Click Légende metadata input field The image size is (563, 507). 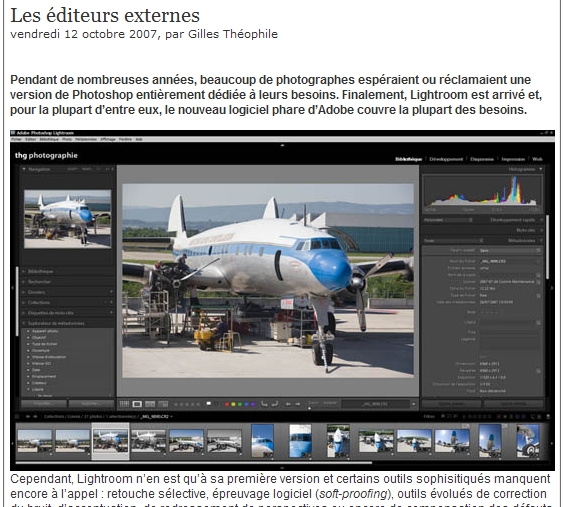click(510, 343)
